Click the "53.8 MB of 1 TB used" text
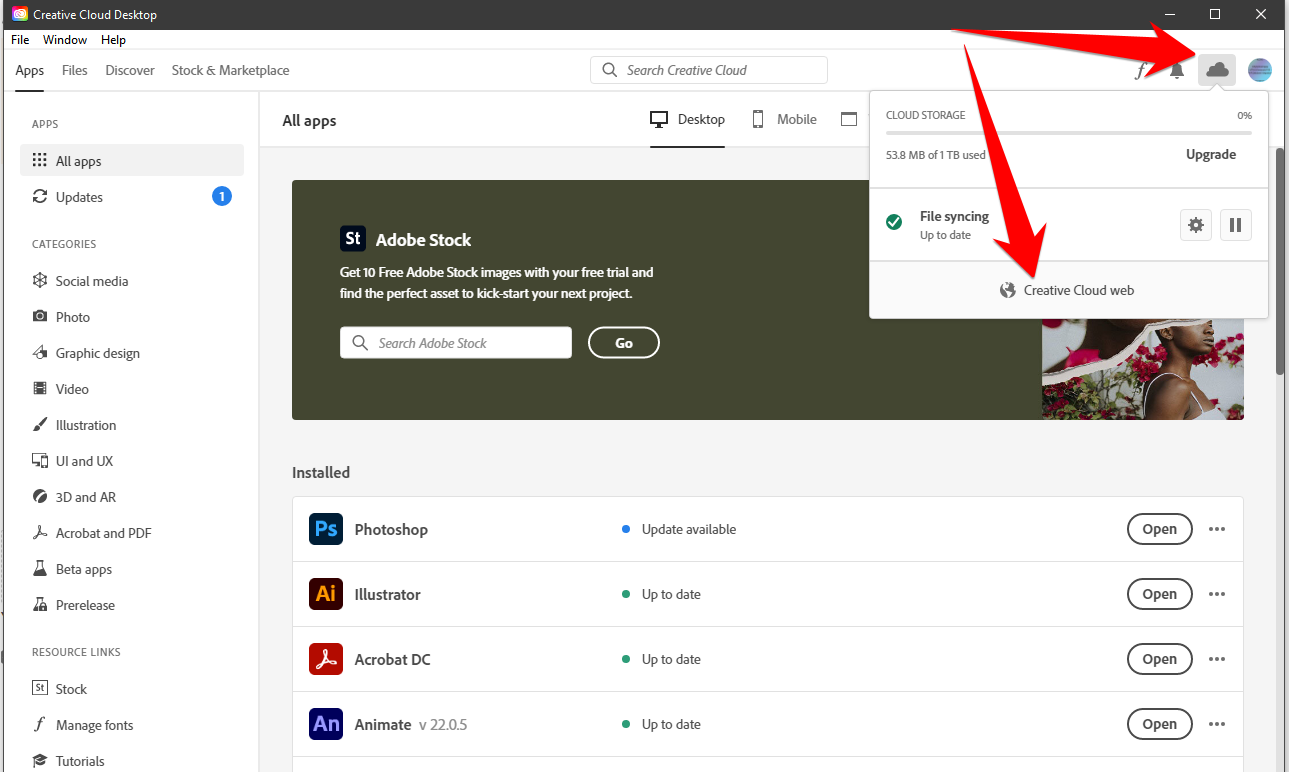This screenshot has width=1289, height=772. [936, 155]
